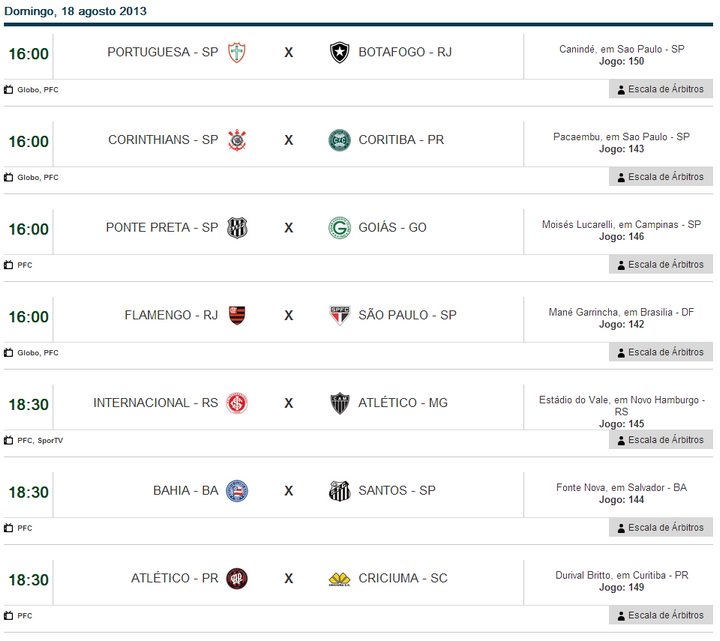Image resolution: width=720 pixels, height=641 pixels.
Task: Click the São Paulo club crest
Action: click(340, 315)
